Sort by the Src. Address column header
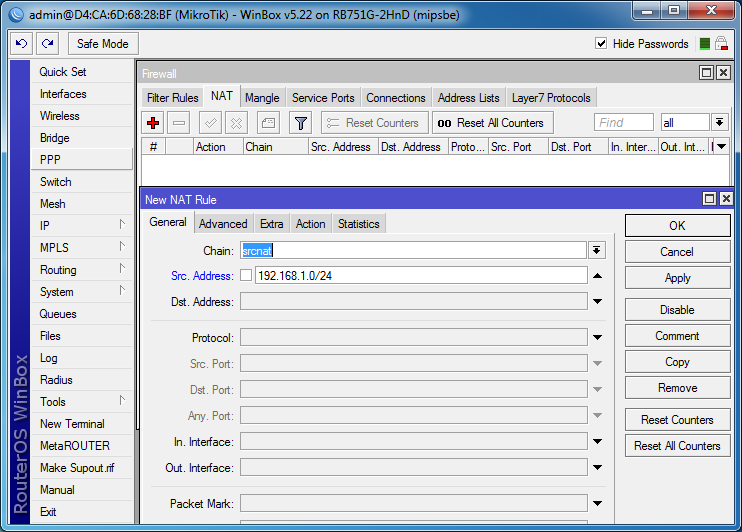Viewport: 742px width, 532px height. pos(343,147)
